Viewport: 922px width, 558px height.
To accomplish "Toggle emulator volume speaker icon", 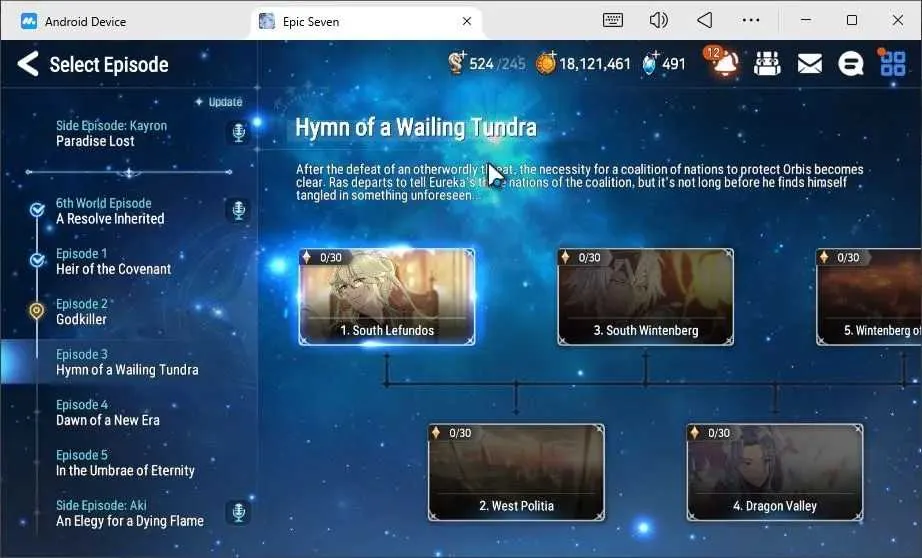I will coord(658,21).
